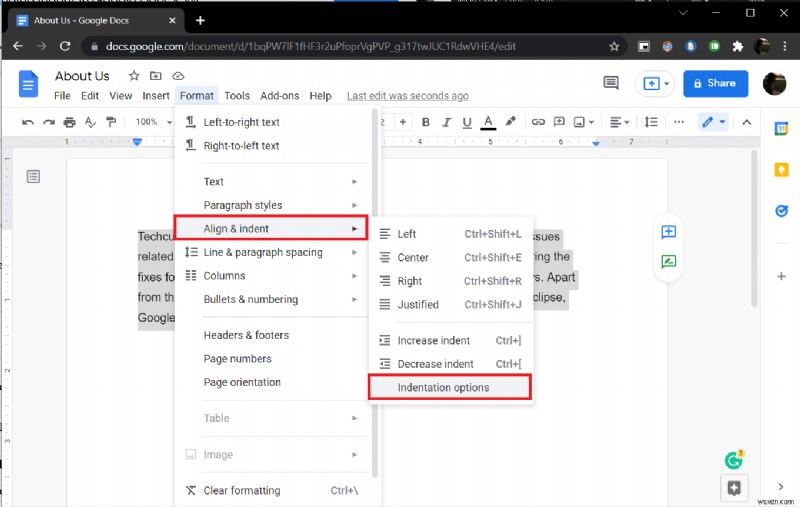Click the Move to folder icon

pyautogui.click(x=156, y=76)
